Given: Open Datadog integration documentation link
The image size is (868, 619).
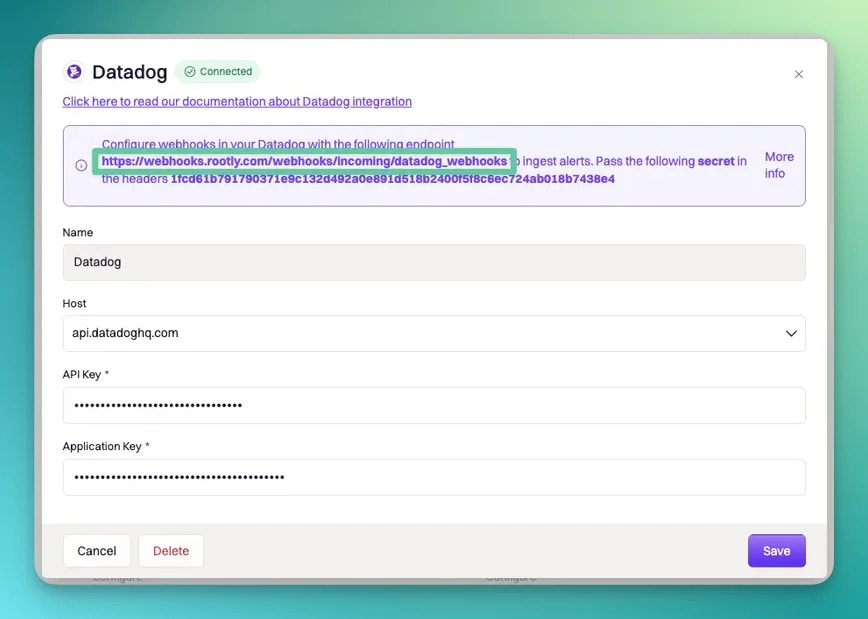Looking at the screenshot, I should (x=237, y=102).
